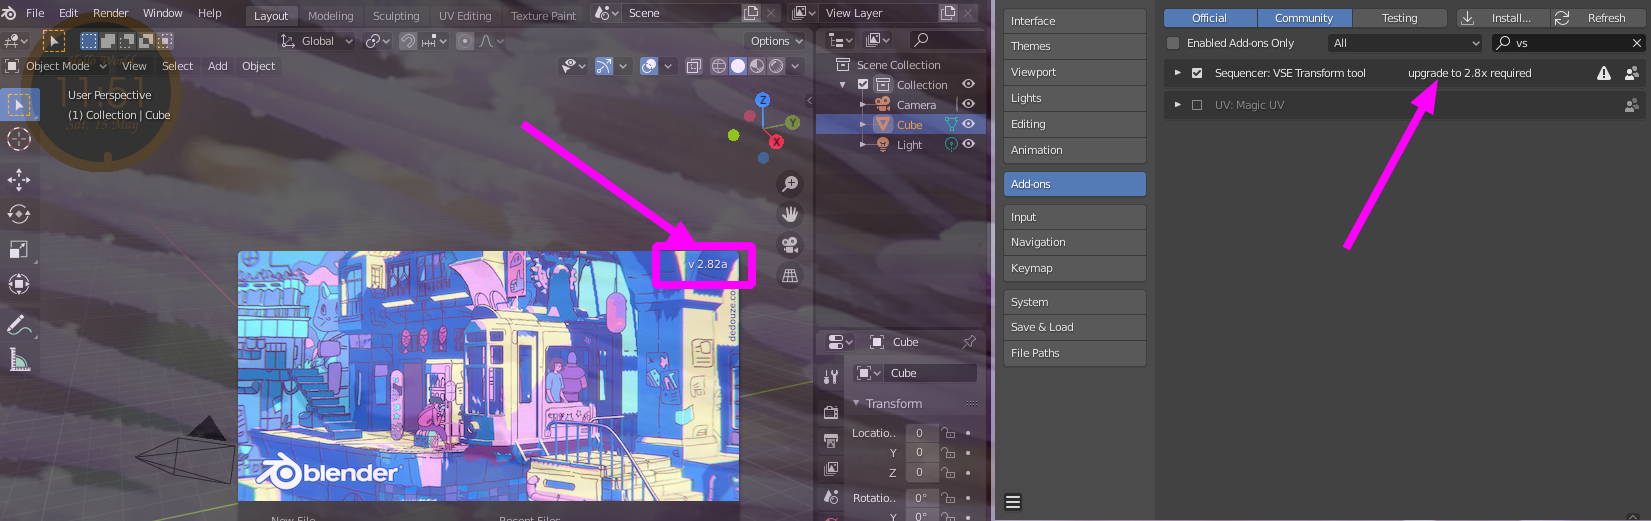1651x521 pixels.
Task: Click the zoom view icon in viewport
Action: click(x=790, y=184)
